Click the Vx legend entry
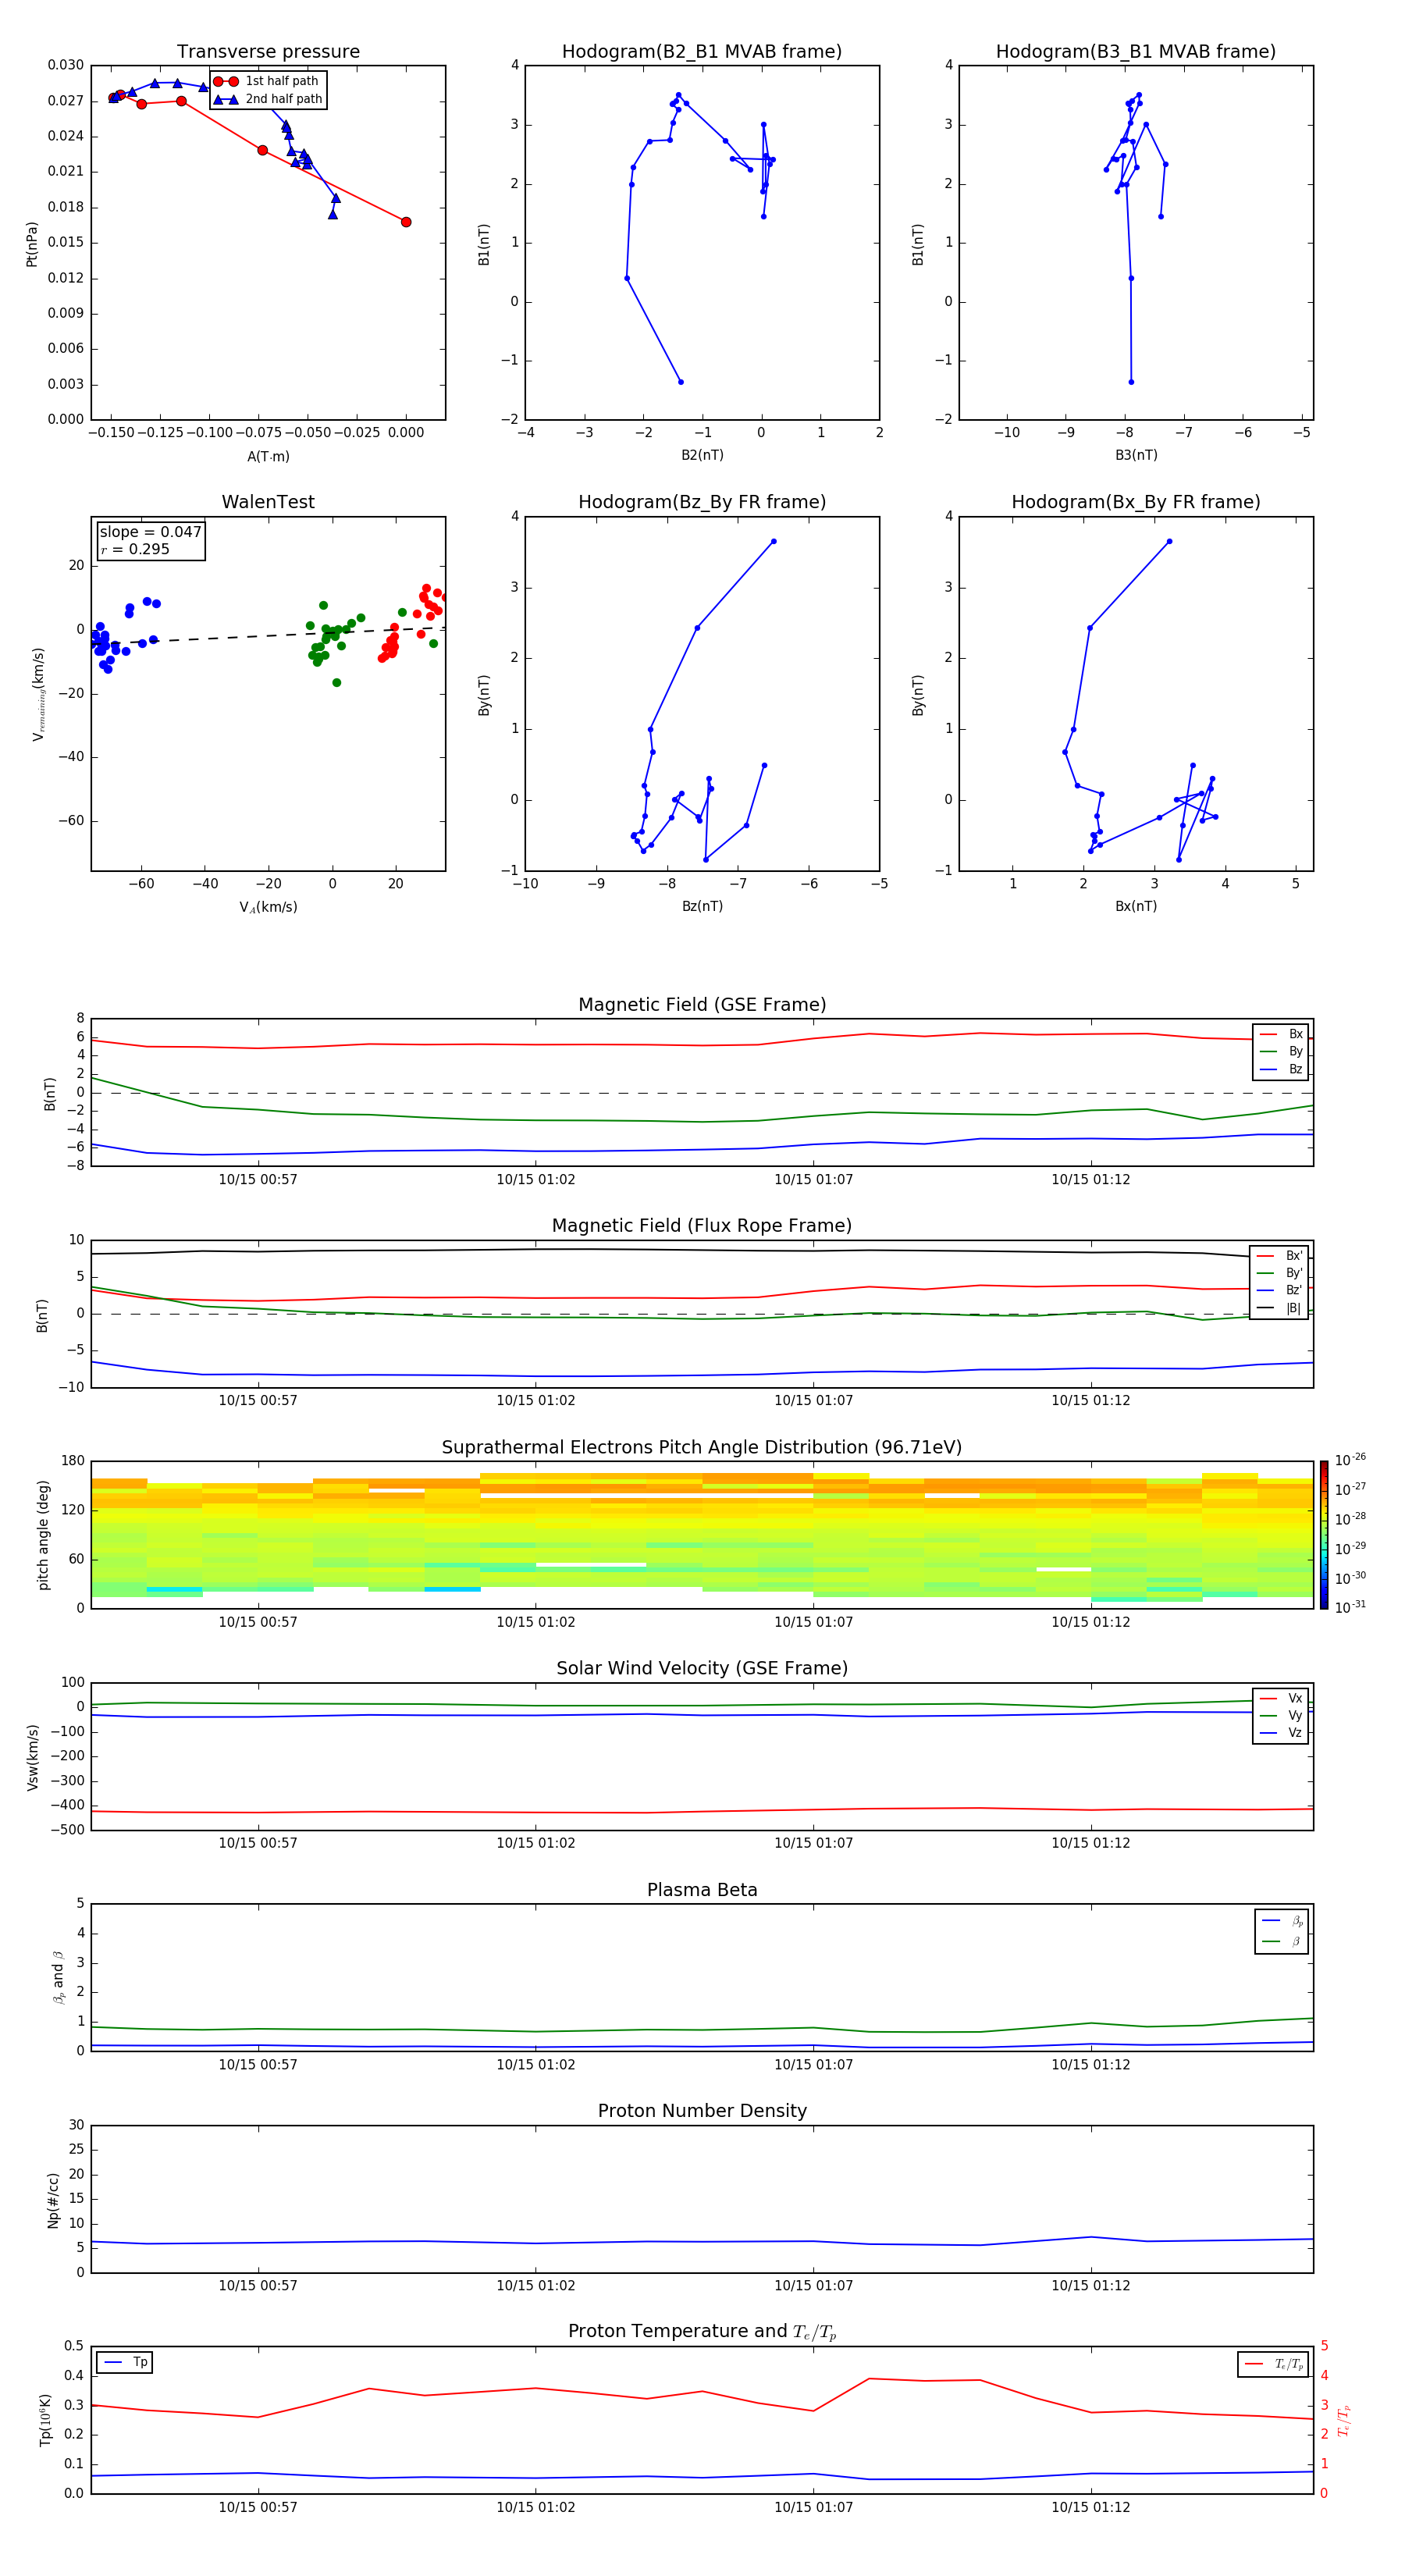Image resolution: width=1405 pixels, height=2576 pixels. 1281,1698
